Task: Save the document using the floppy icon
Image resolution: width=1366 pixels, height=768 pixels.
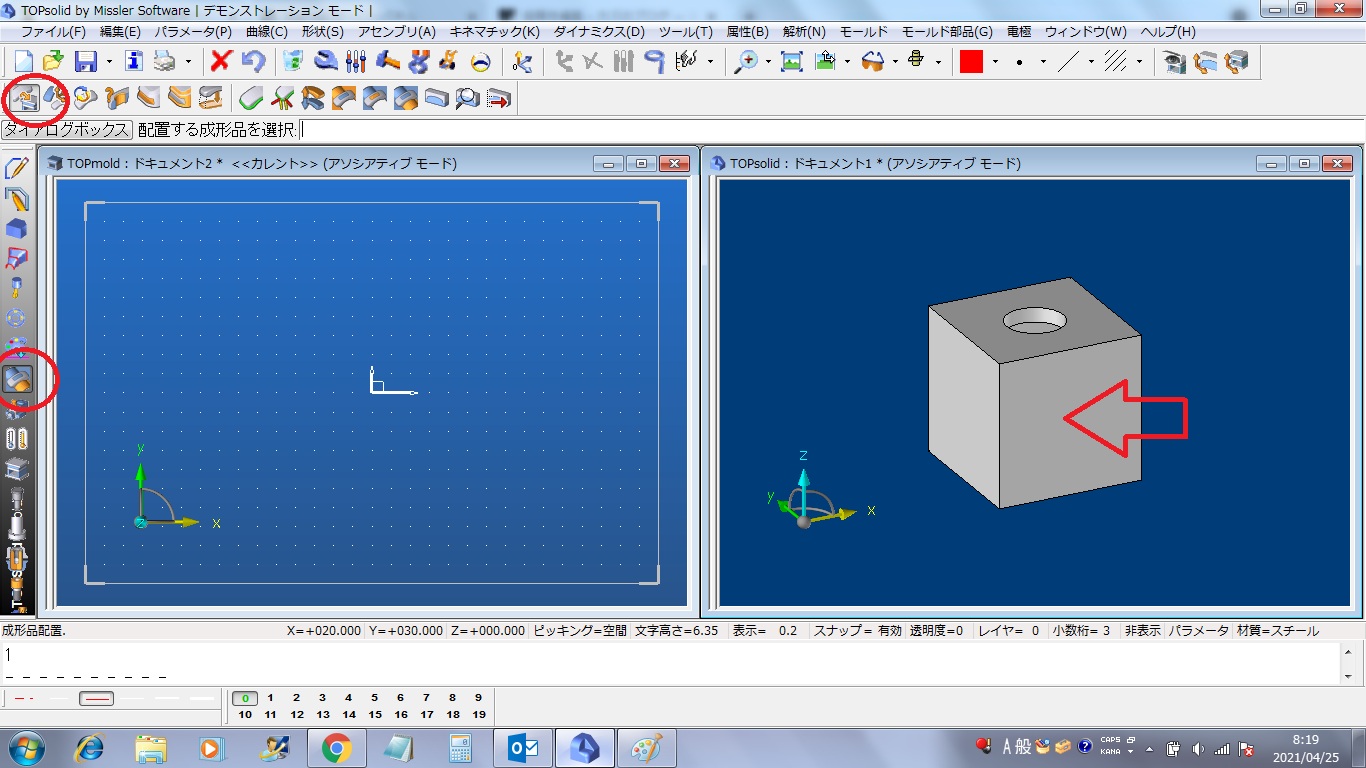Action: [86, 62]
